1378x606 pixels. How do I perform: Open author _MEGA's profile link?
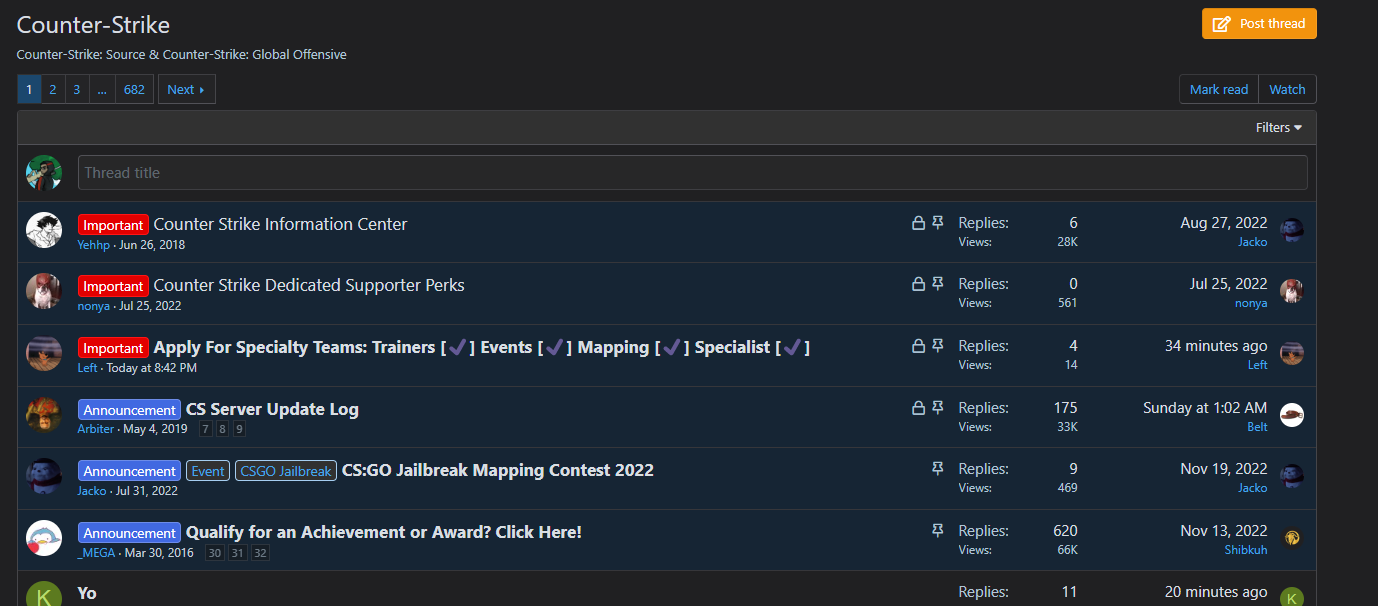coord(97,553)
